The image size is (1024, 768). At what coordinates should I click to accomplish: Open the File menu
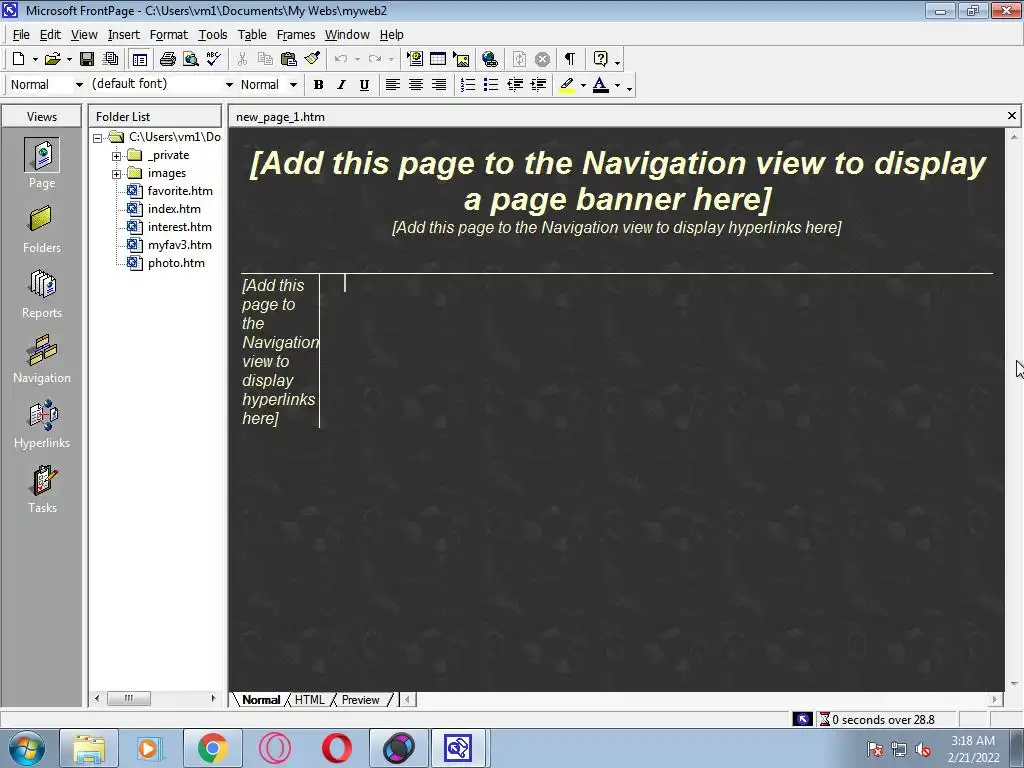point(21,35)
